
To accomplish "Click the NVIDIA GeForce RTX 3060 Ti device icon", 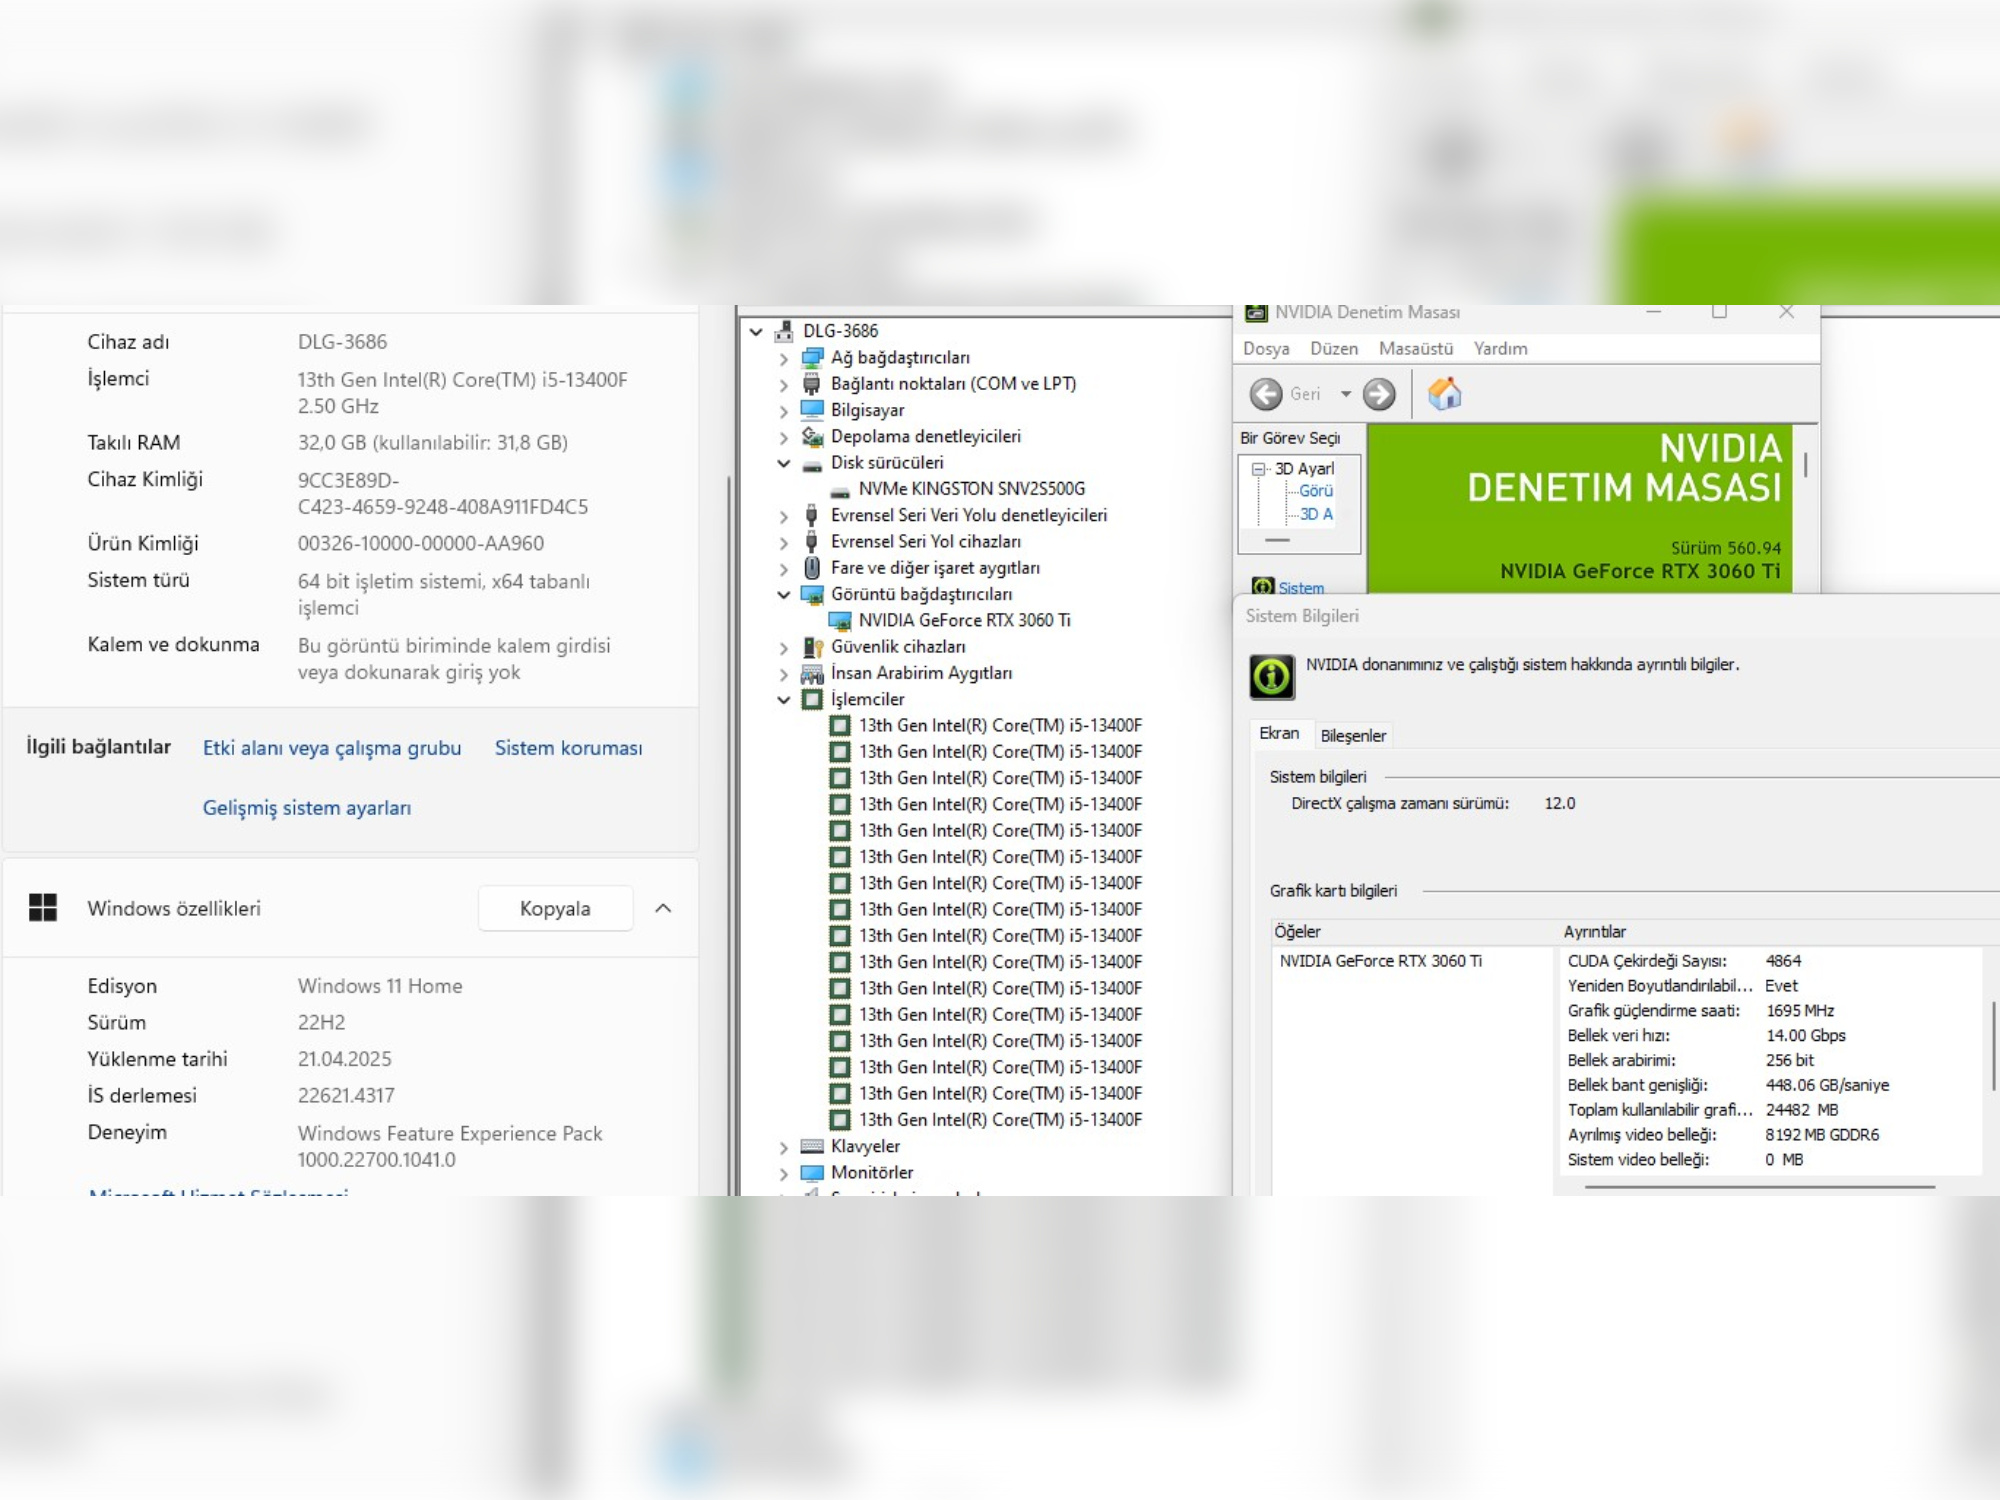I will tap(840, 621).
